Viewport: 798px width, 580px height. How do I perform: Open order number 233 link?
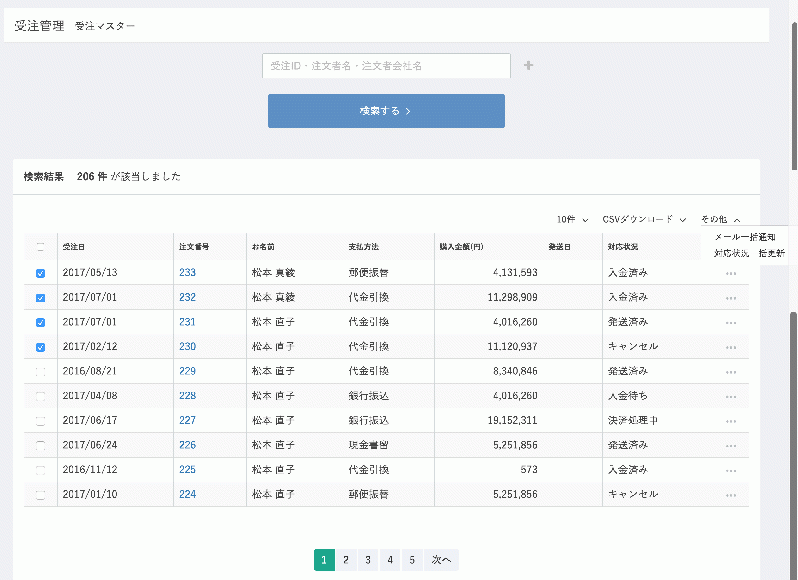[x=187, y=273]
